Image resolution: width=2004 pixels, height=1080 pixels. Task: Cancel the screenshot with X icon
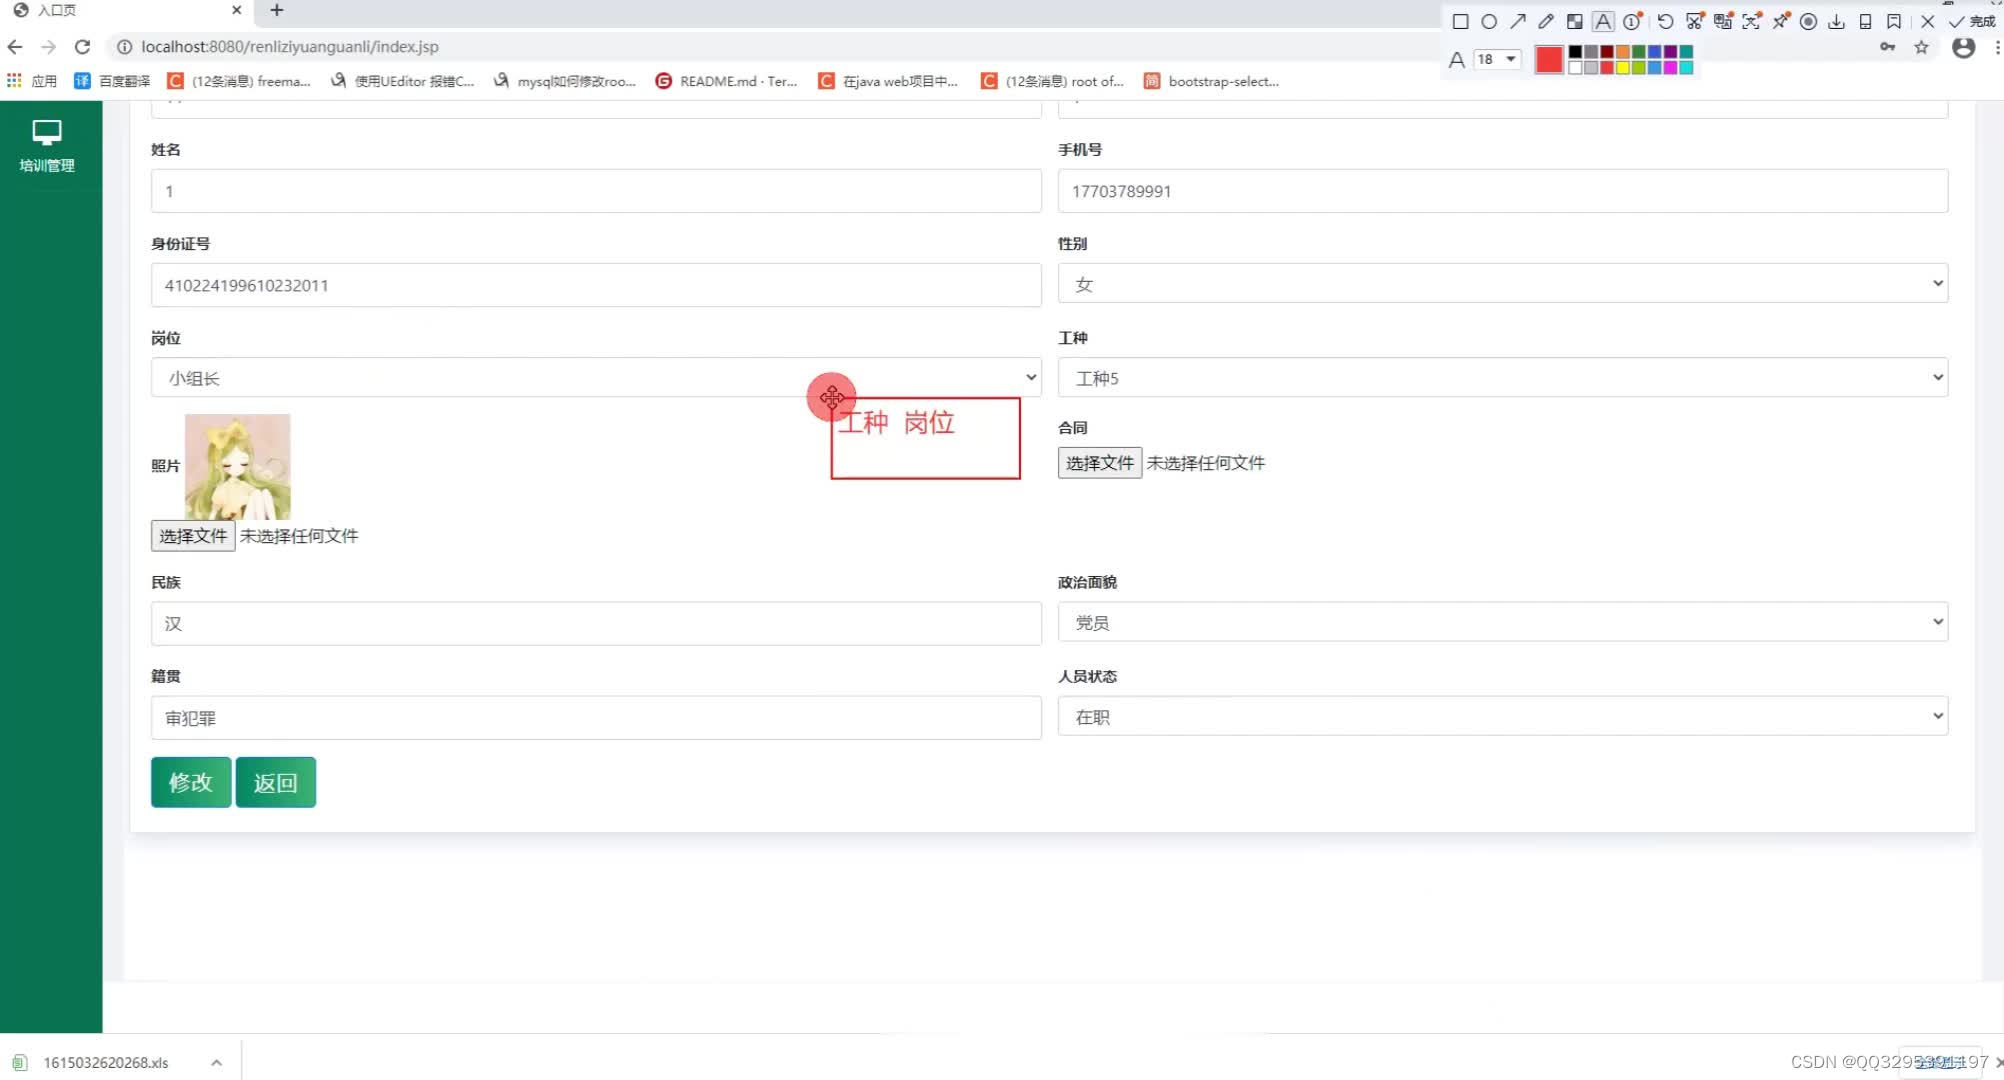tap(1928, 22)
